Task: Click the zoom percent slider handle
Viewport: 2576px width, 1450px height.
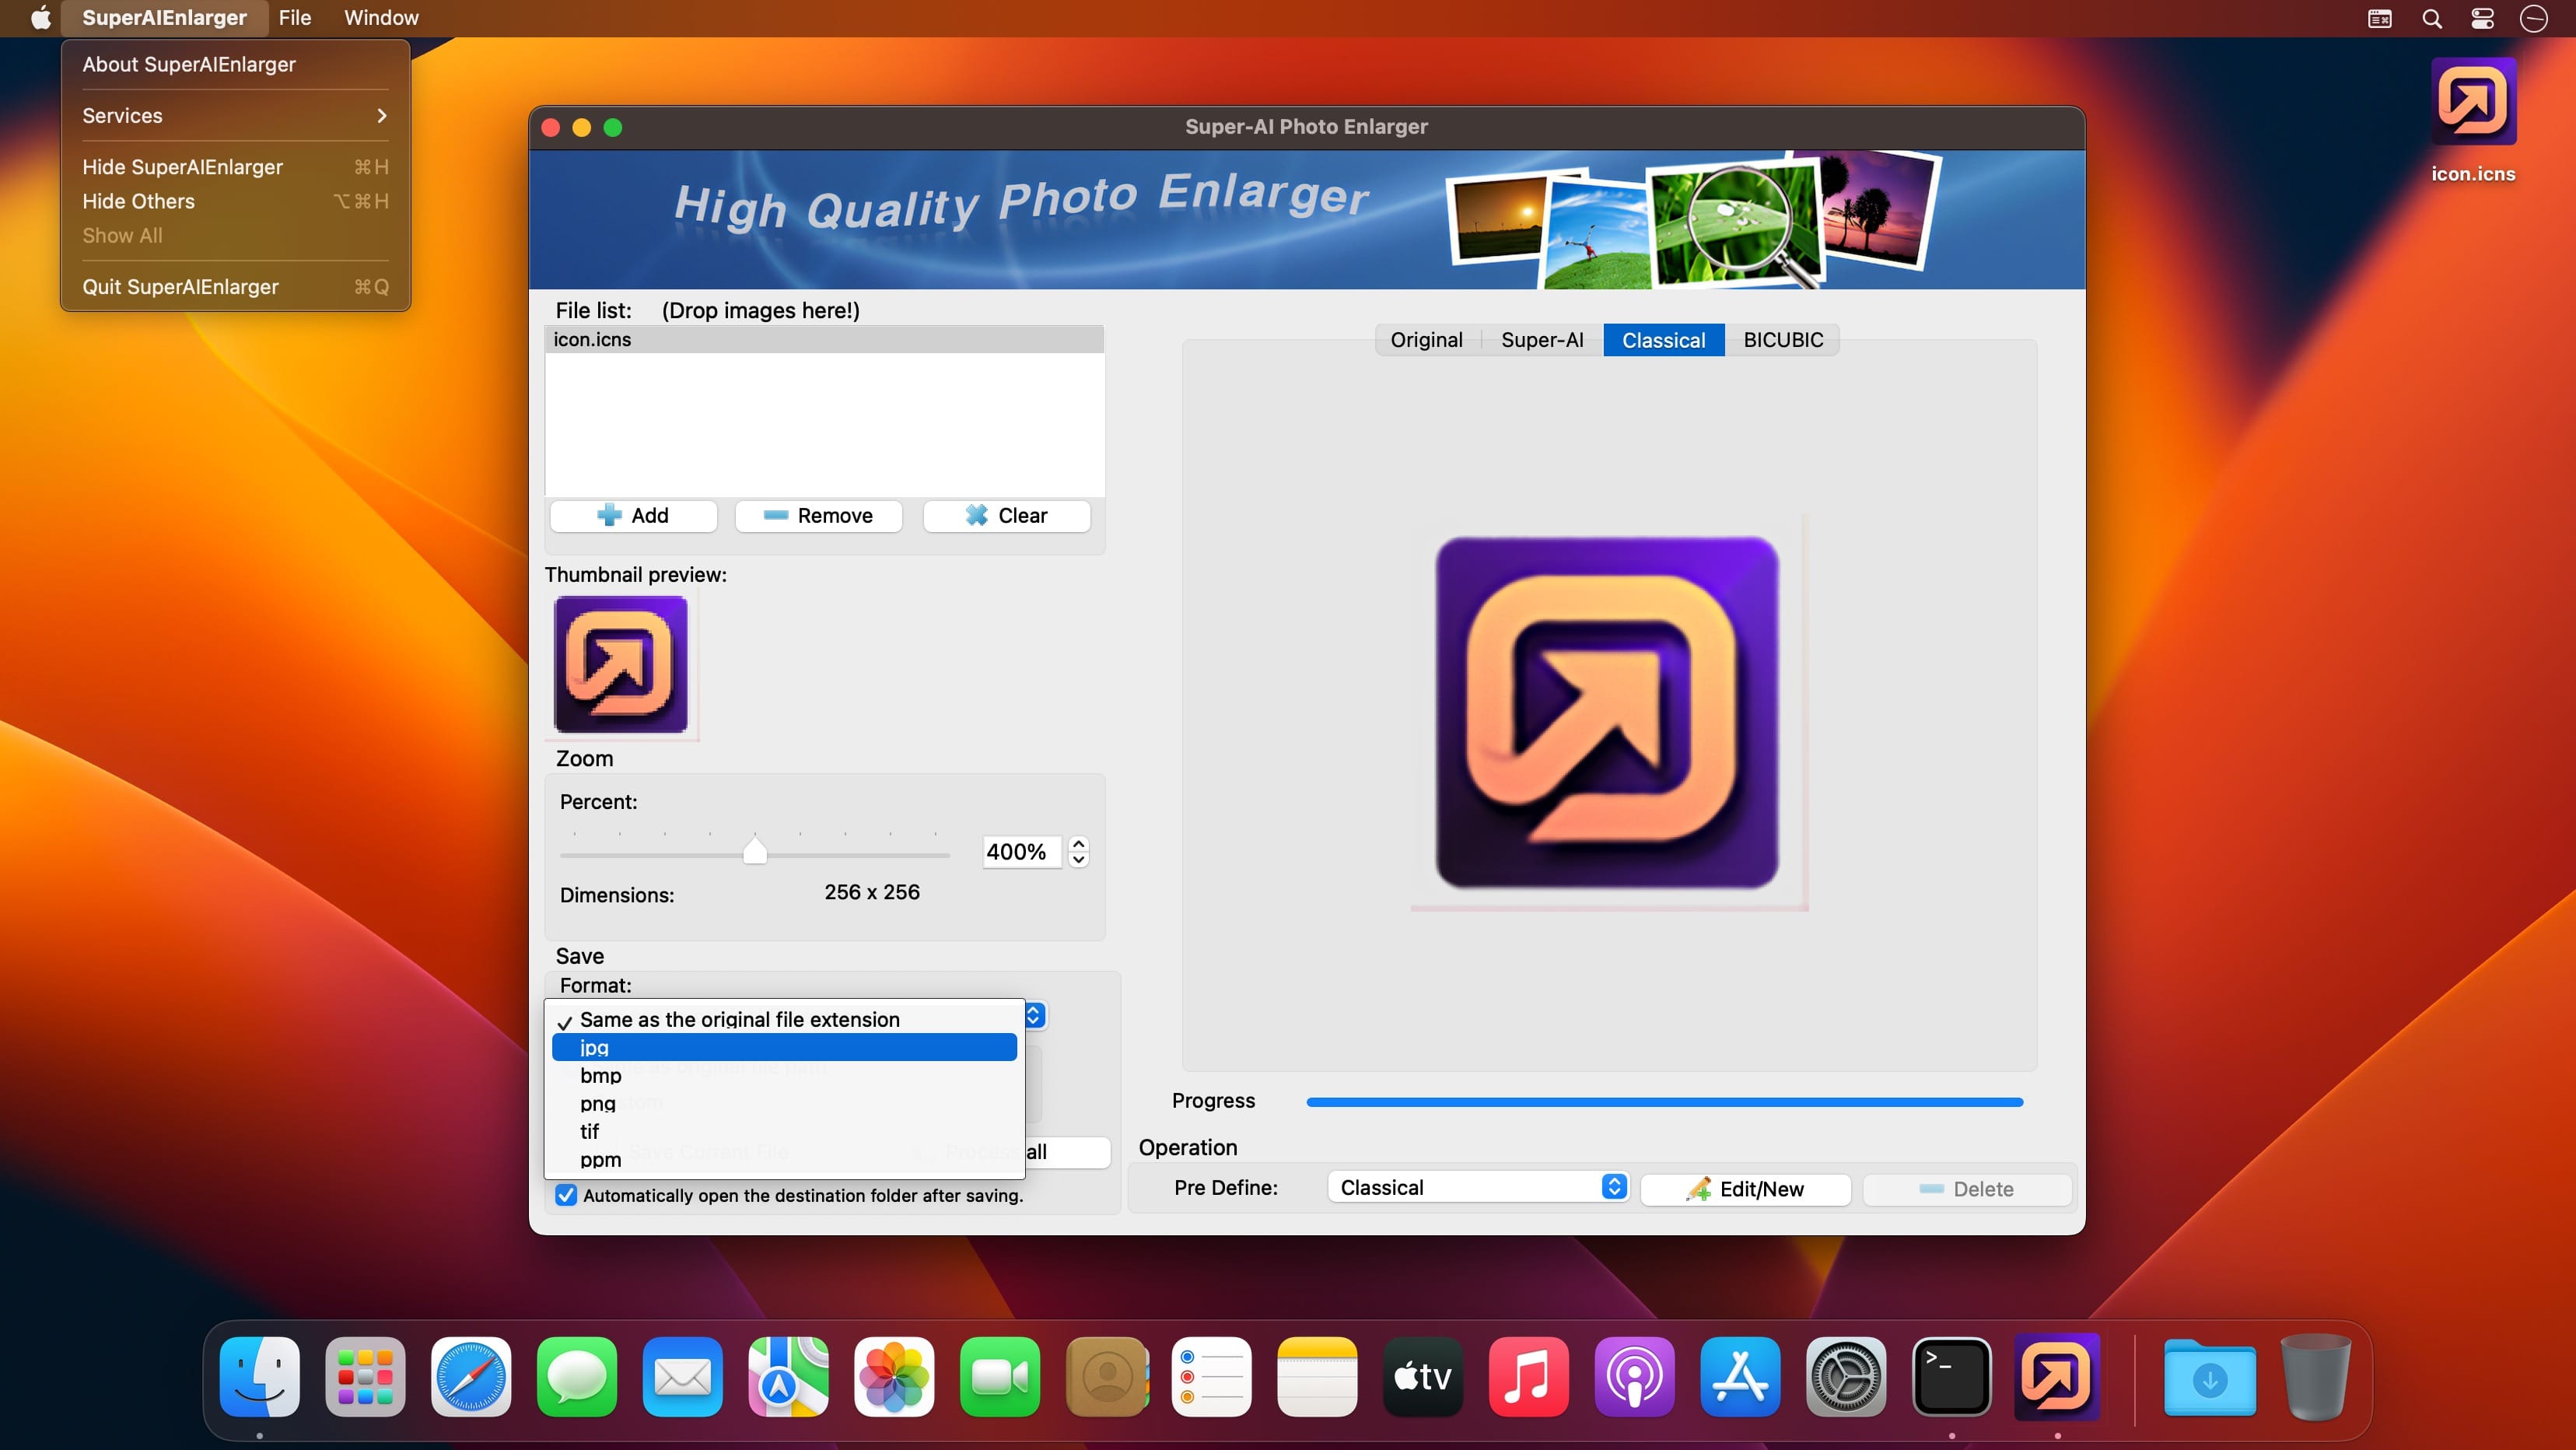Action: pyautogui.click(x=755, y=850)
